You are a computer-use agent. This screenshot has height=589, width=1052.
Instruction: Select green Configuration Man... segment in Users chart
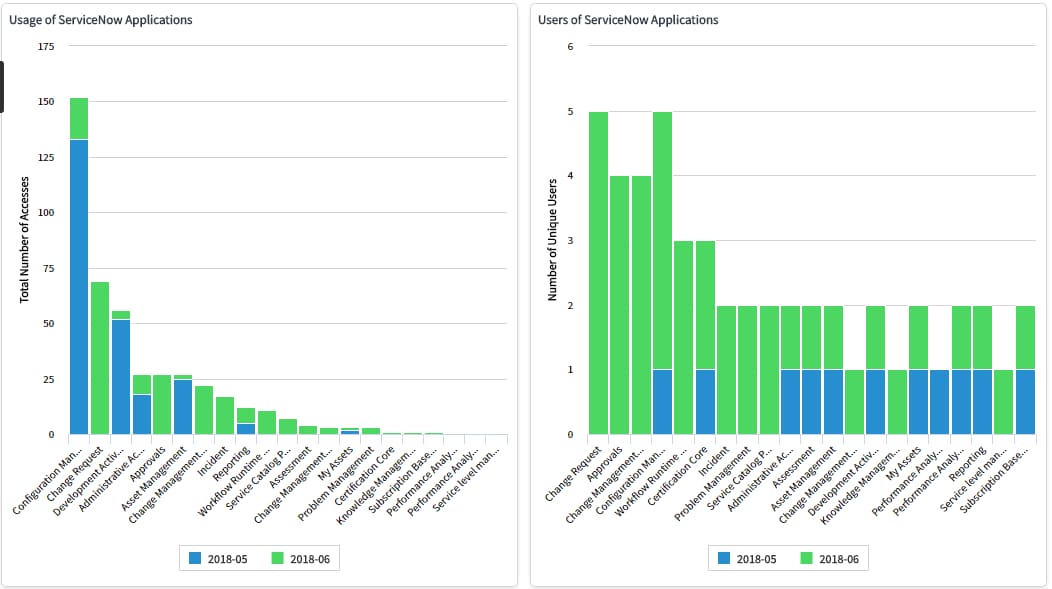tap(662, 241)
